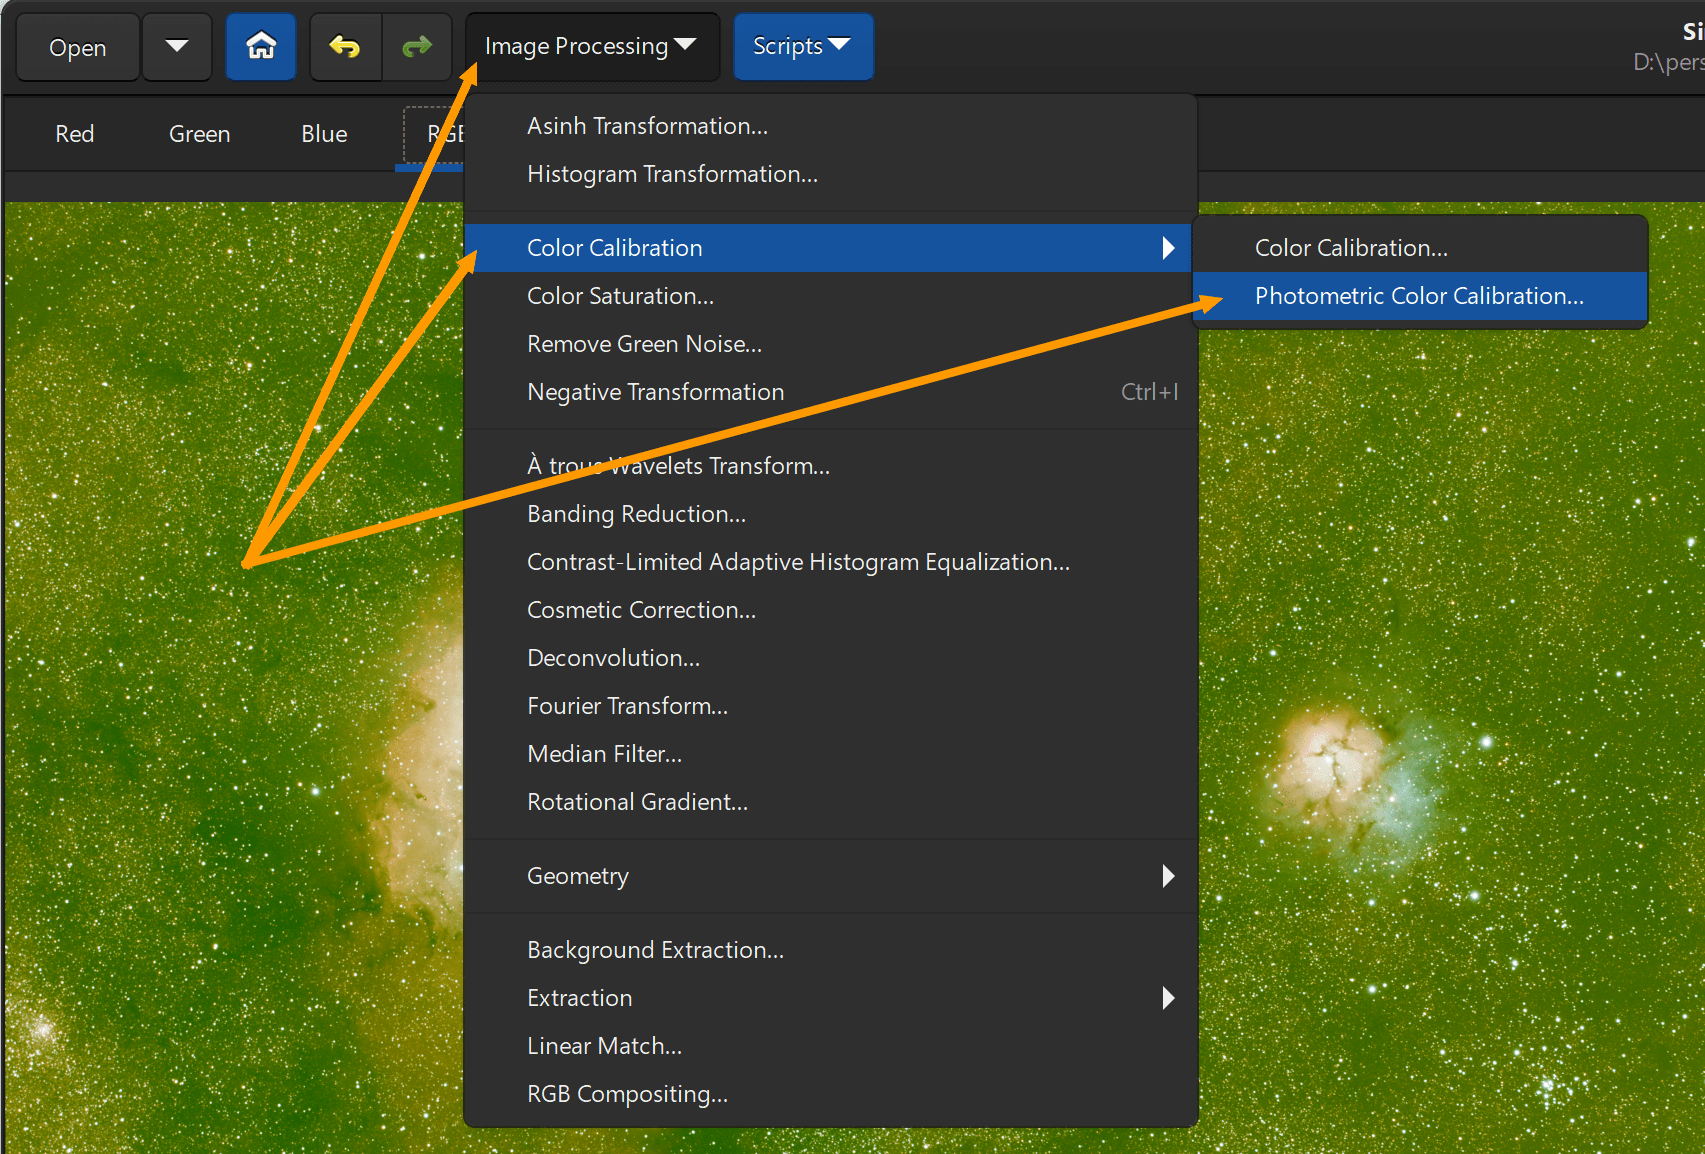Open Histogram Transformation dialog
Image resolution: width=1705 pixels, height=1154 pixels.
pos(672,174)
